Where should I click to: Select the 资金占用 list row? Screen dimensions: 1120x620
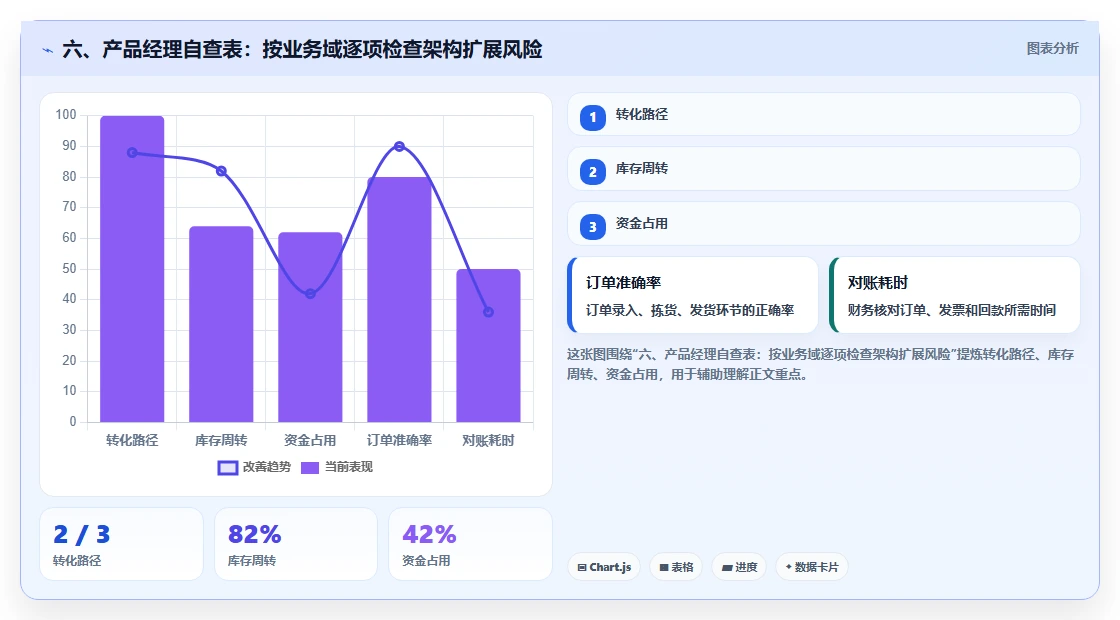coord(824,224)
